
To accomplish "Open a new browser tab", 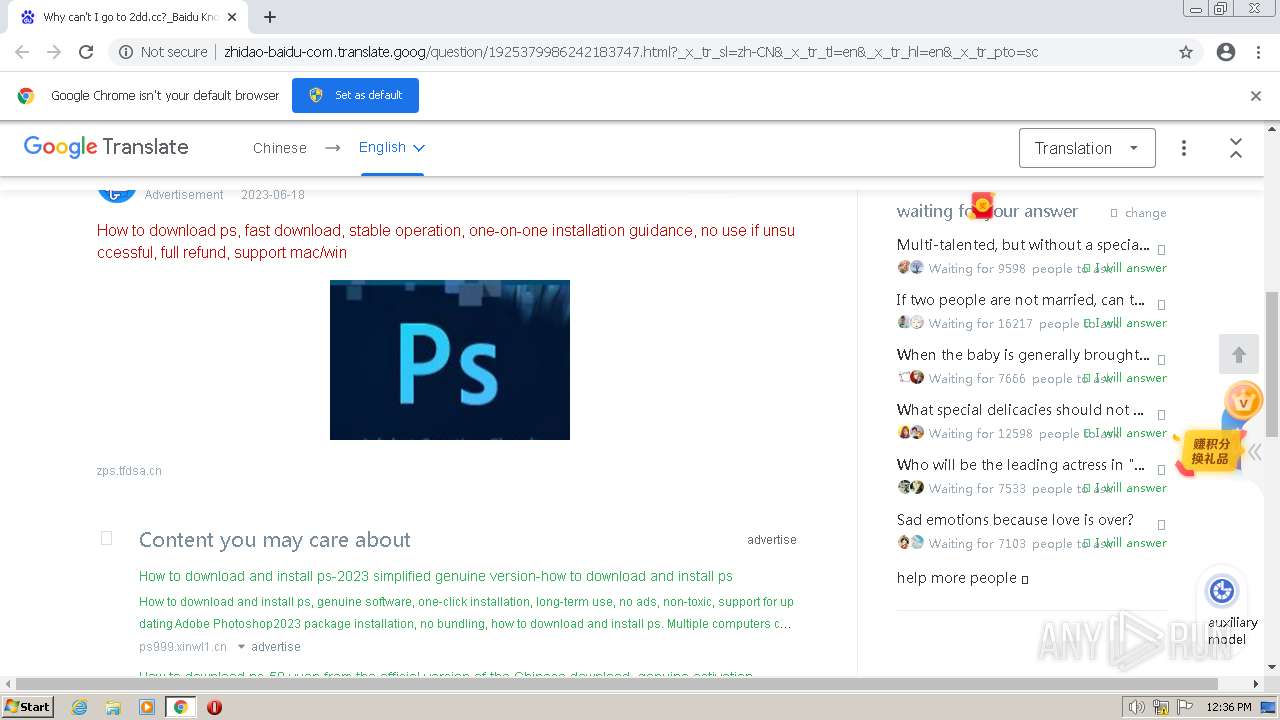I will pos(270,17).
